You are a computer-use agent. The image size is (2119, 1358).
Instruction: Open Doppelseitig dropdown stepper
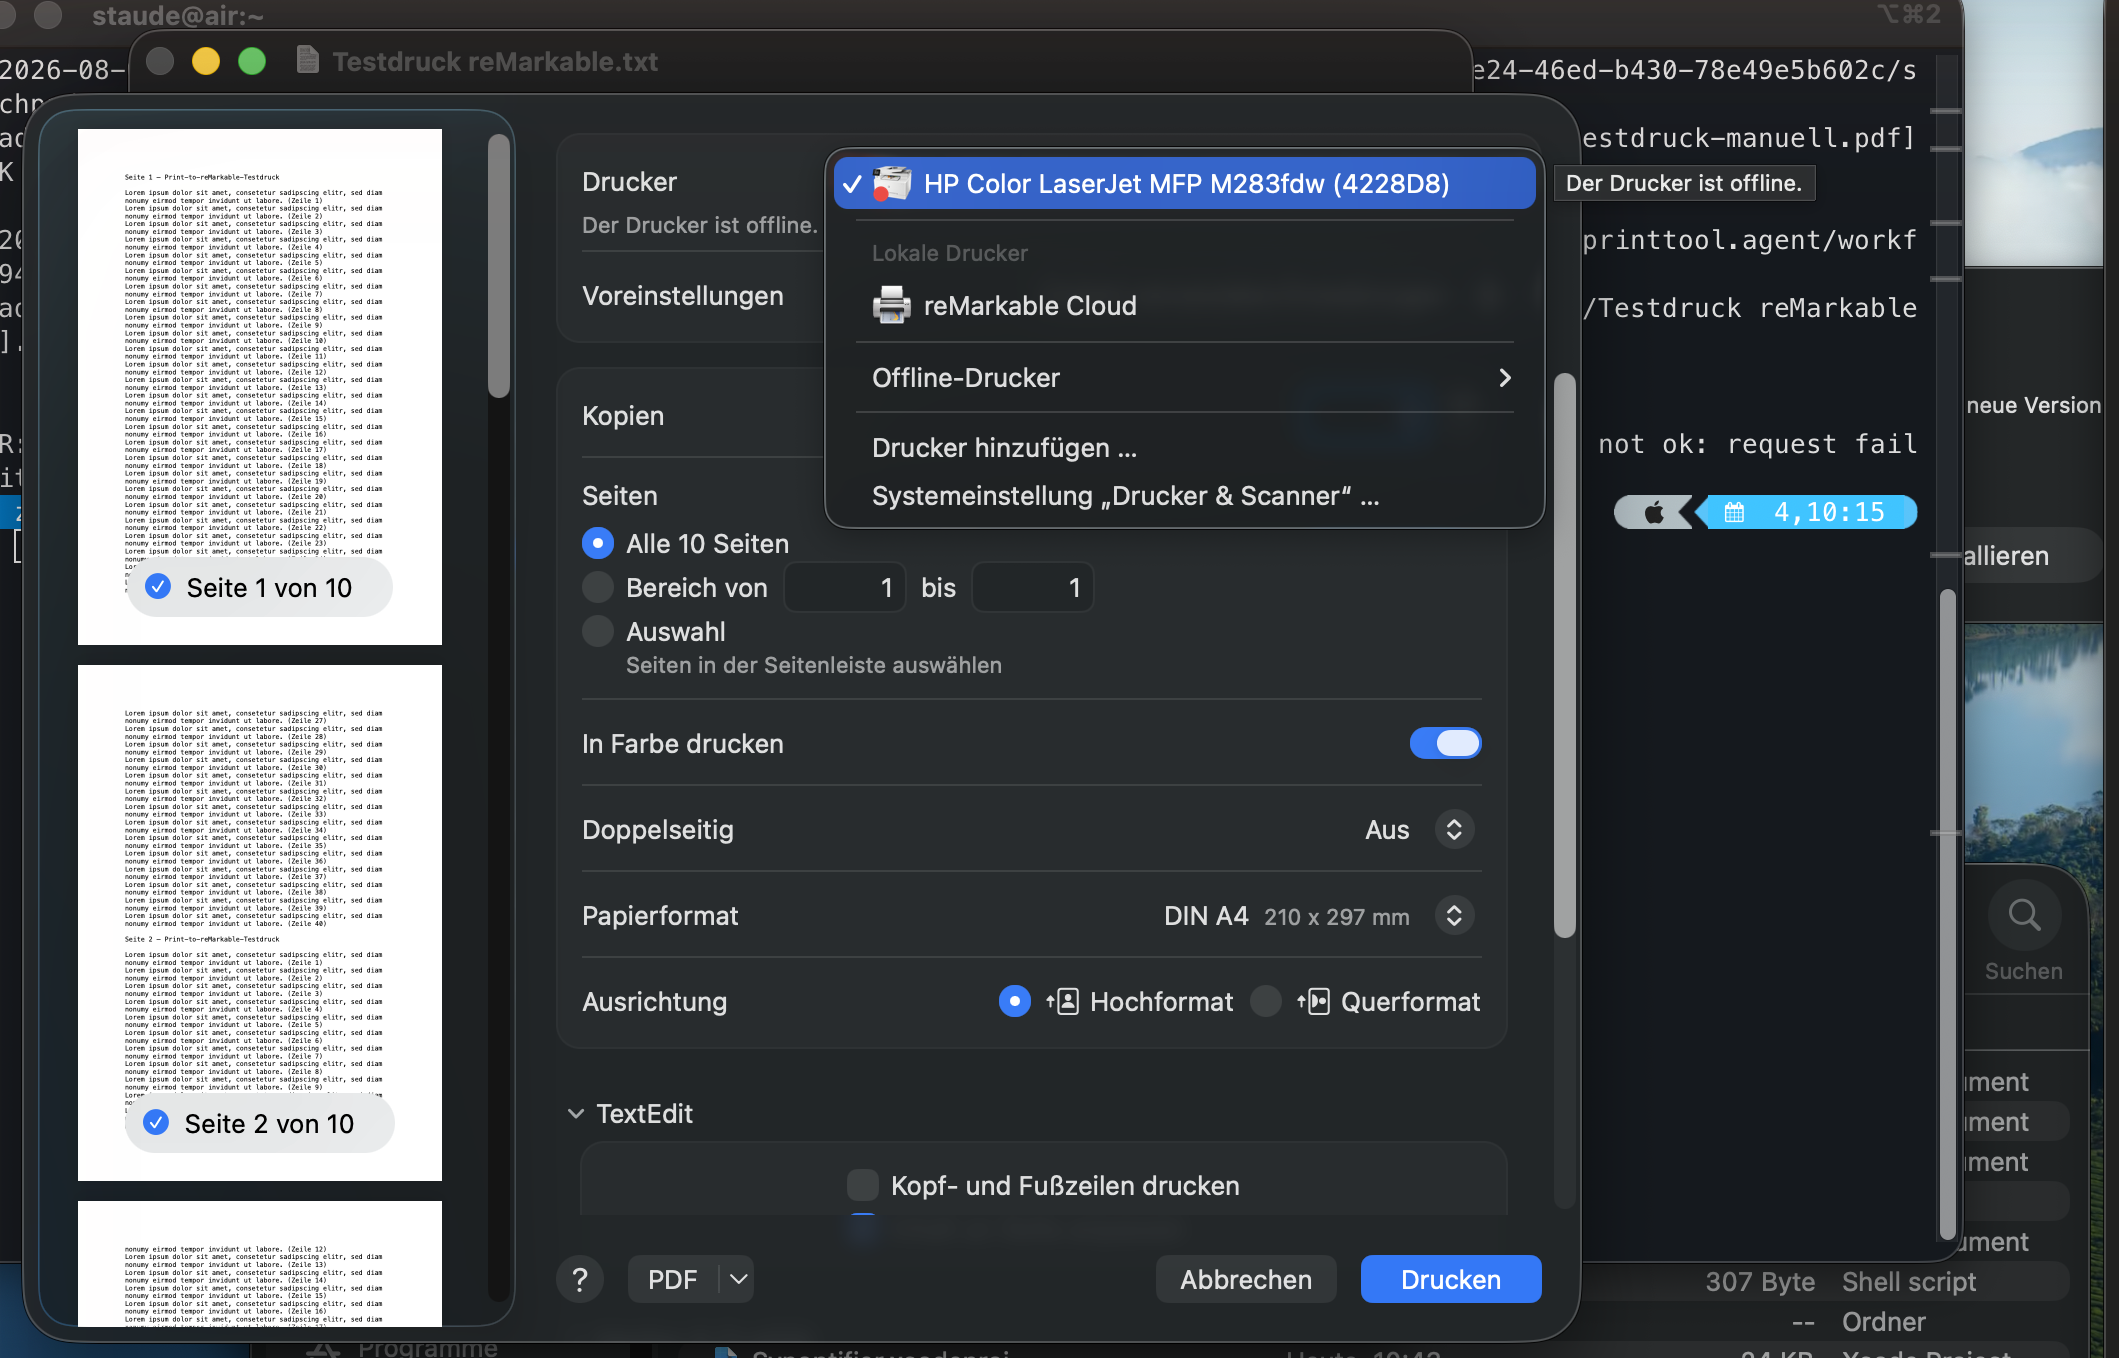1454,830
